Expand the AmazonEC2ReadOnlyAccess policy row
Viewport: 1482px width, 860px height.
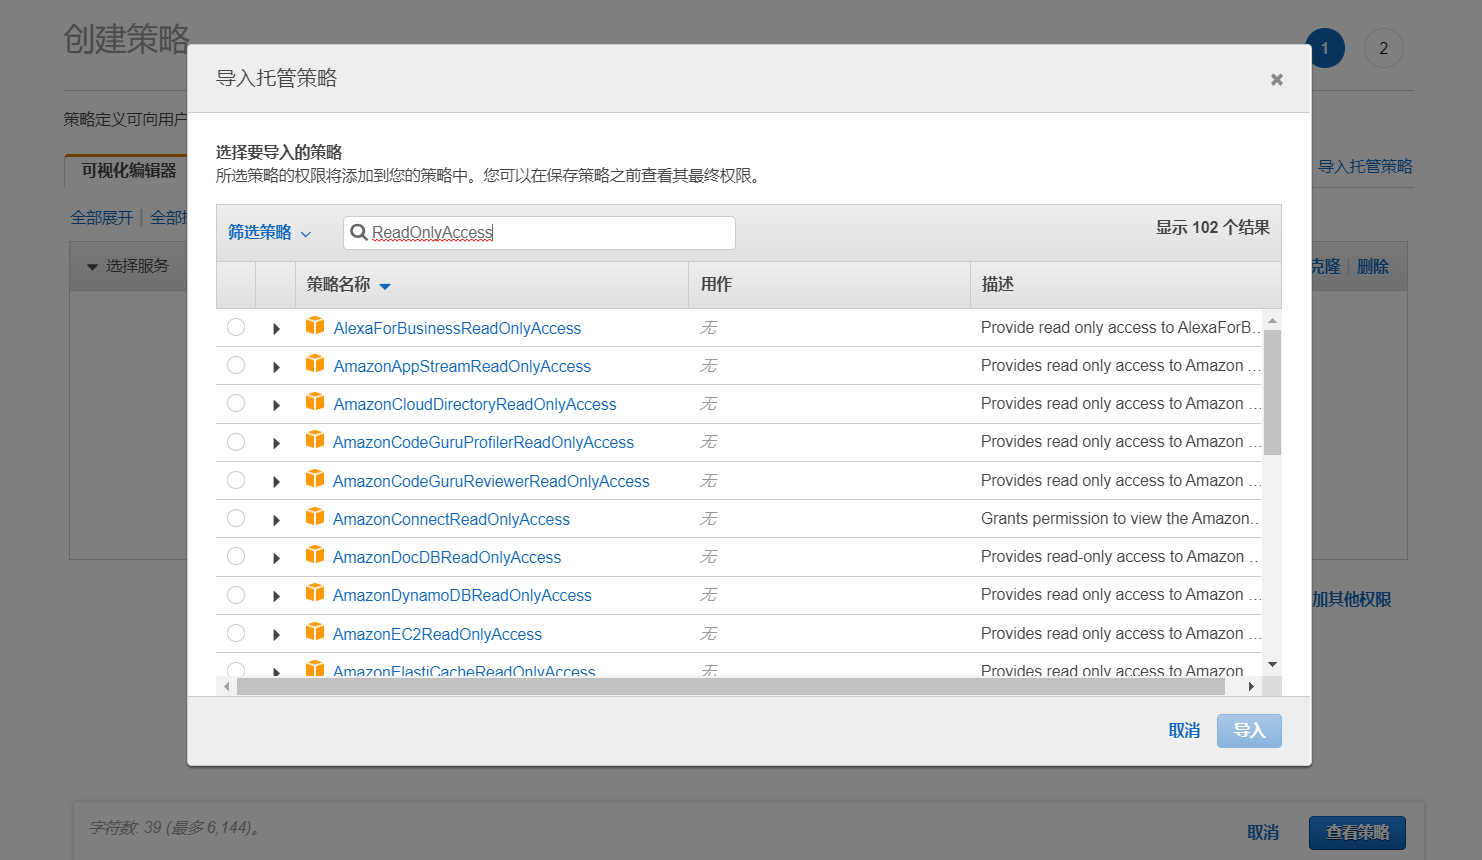click(x=276, y=634)
